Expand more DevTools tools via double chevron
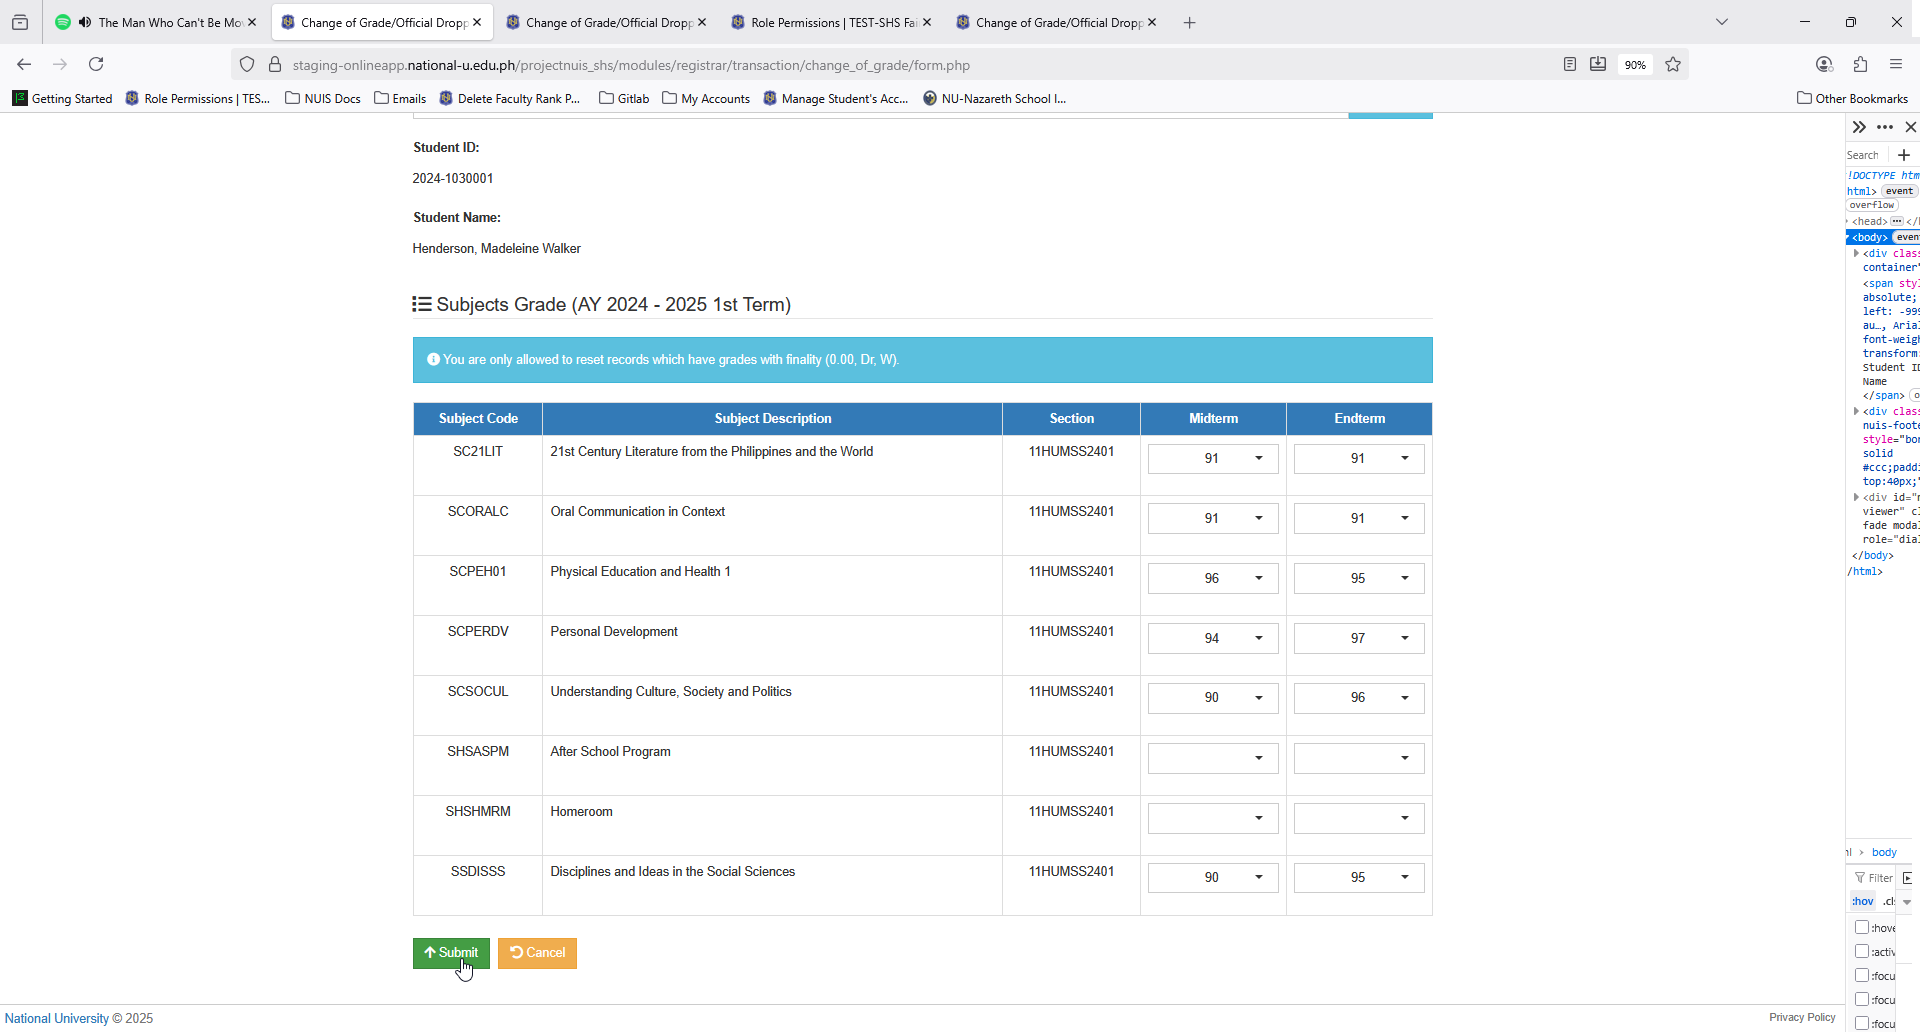The width and height of the screenshot is (1920, 1032). pyautogui.click(x=1859, y=127)
